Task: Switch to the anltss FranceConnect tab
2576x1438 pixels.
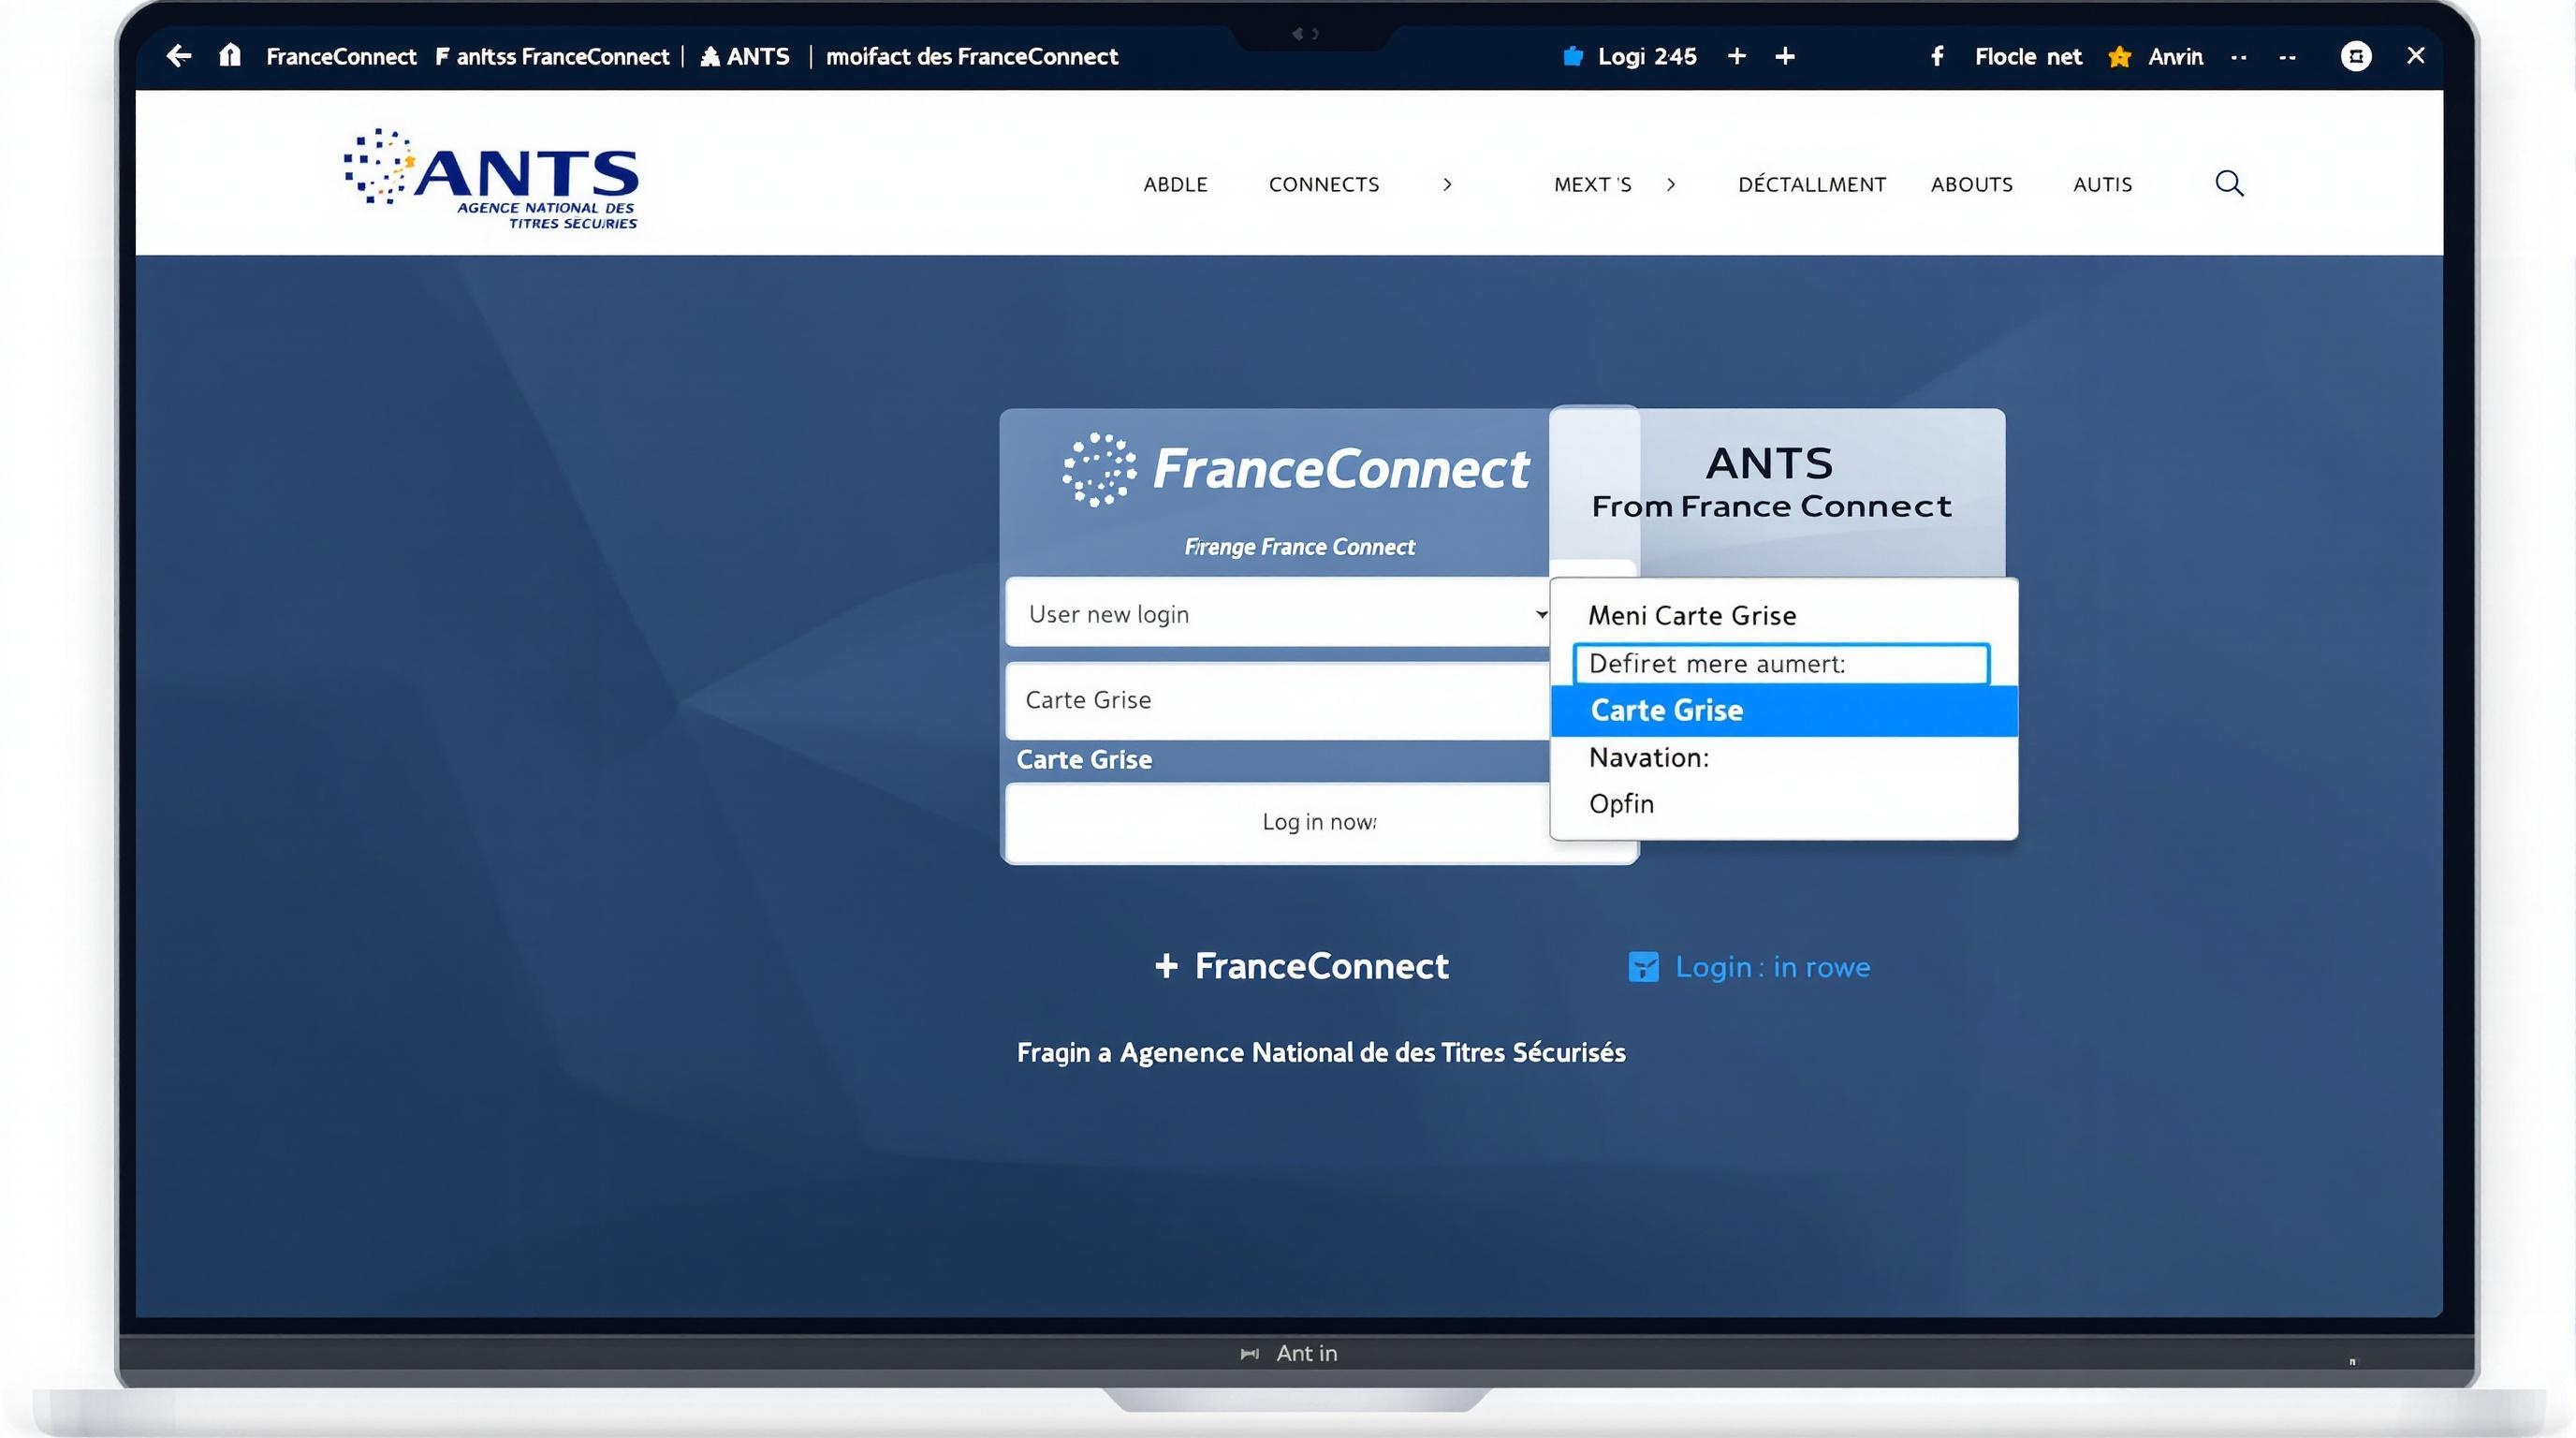Action: tap(552, 57)
